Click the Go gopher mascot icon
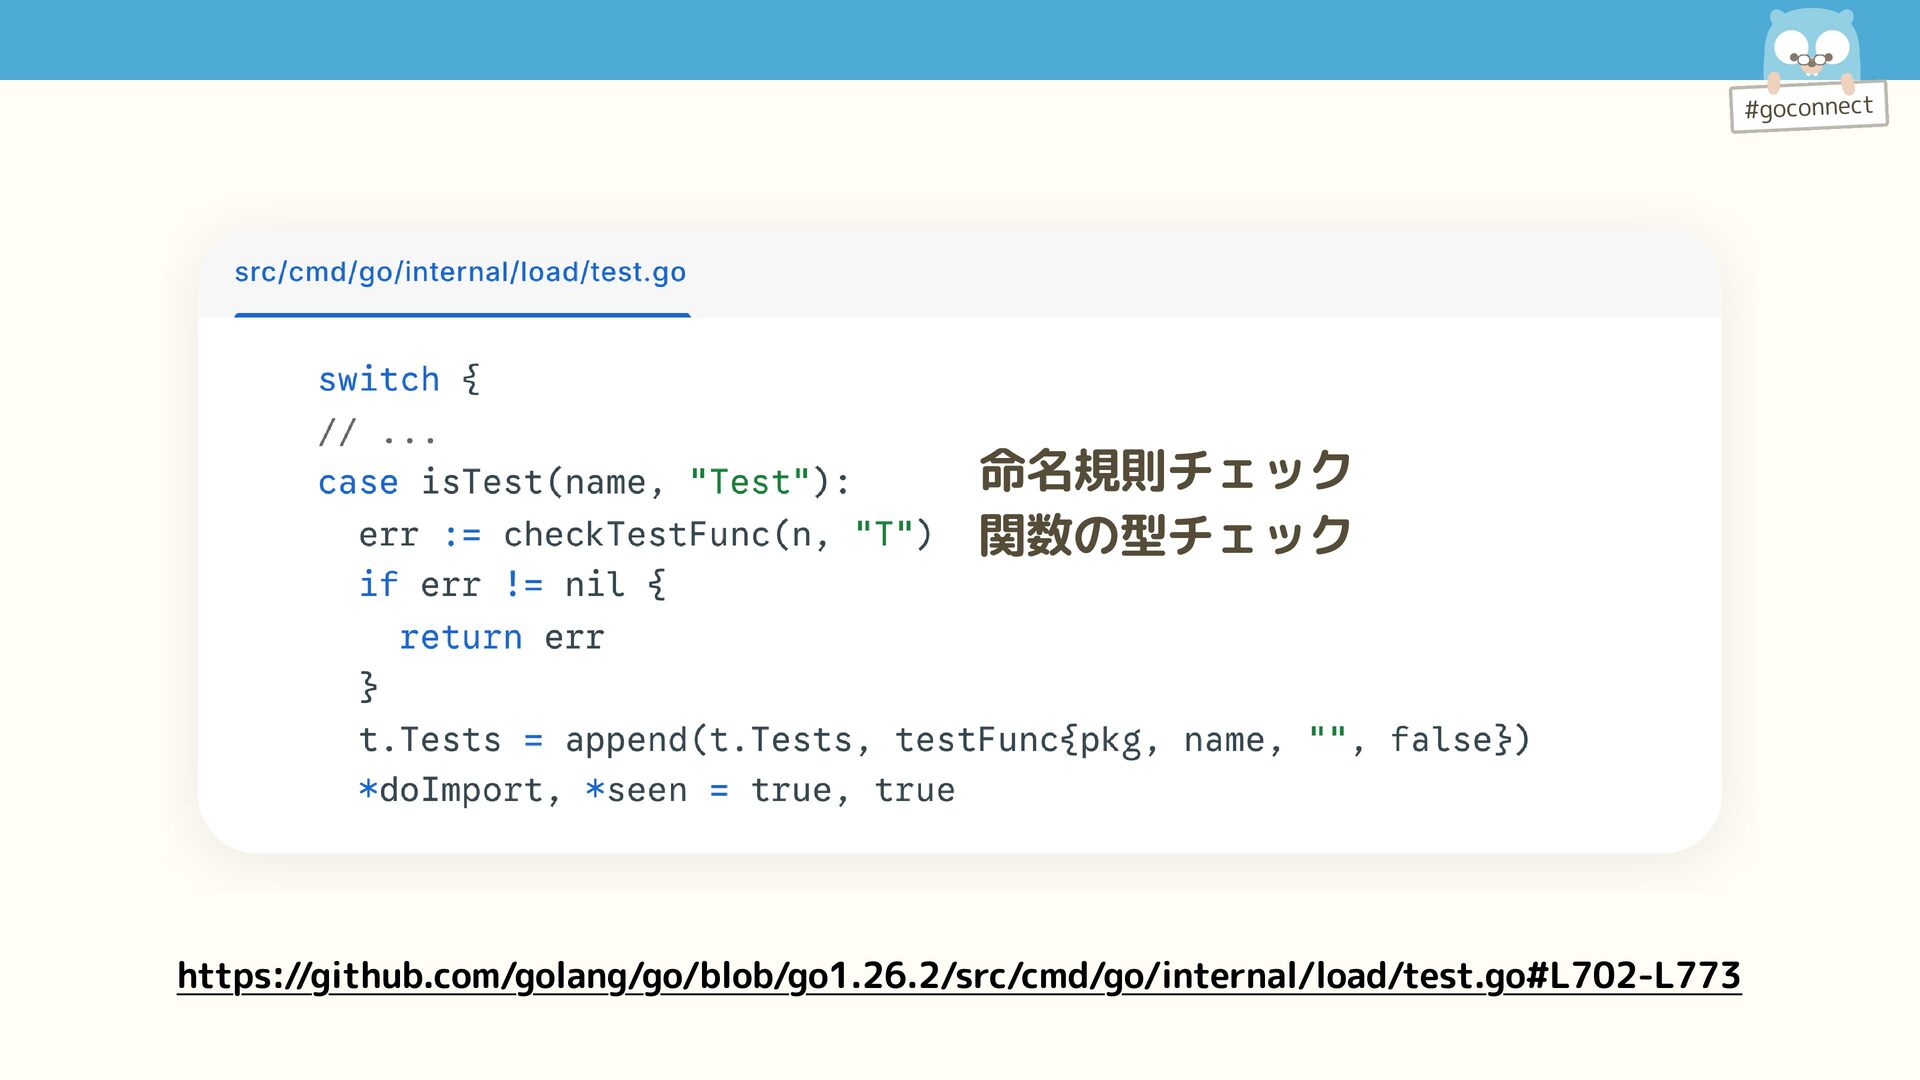1920x1080 pixels. (x=1810, y=46)
